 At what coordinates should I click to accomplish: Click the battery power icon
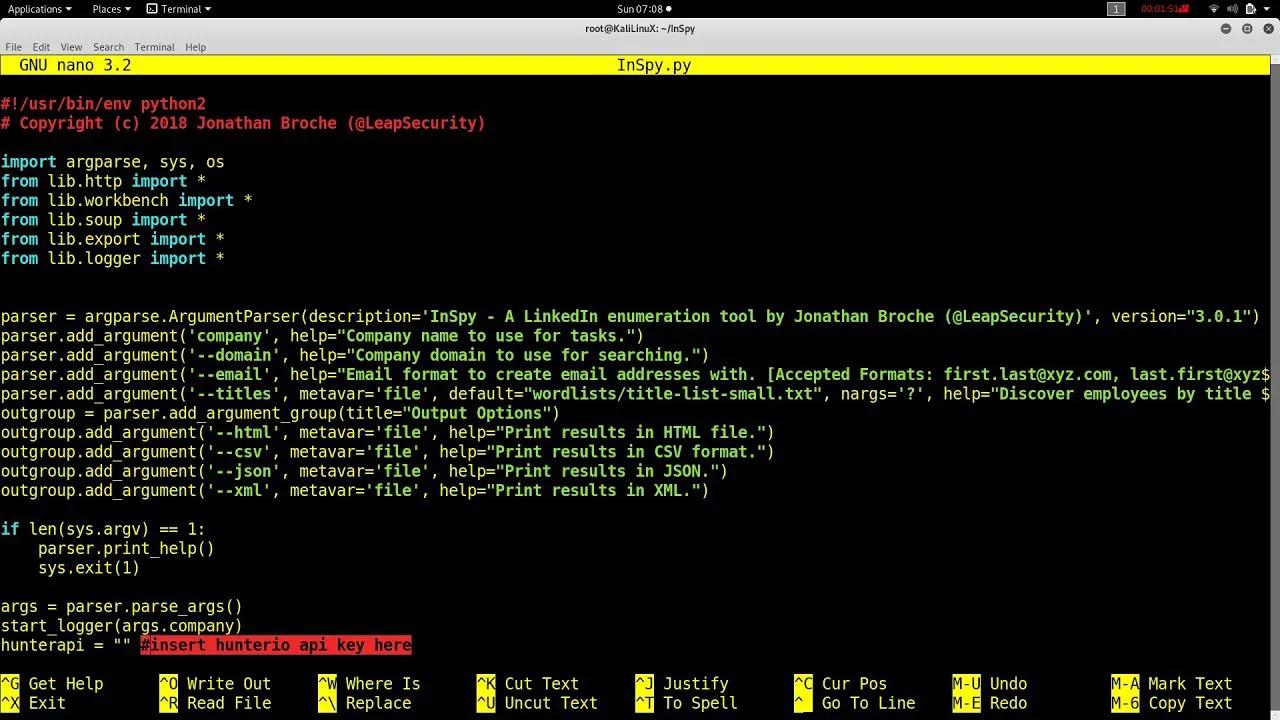(1251, 9)
